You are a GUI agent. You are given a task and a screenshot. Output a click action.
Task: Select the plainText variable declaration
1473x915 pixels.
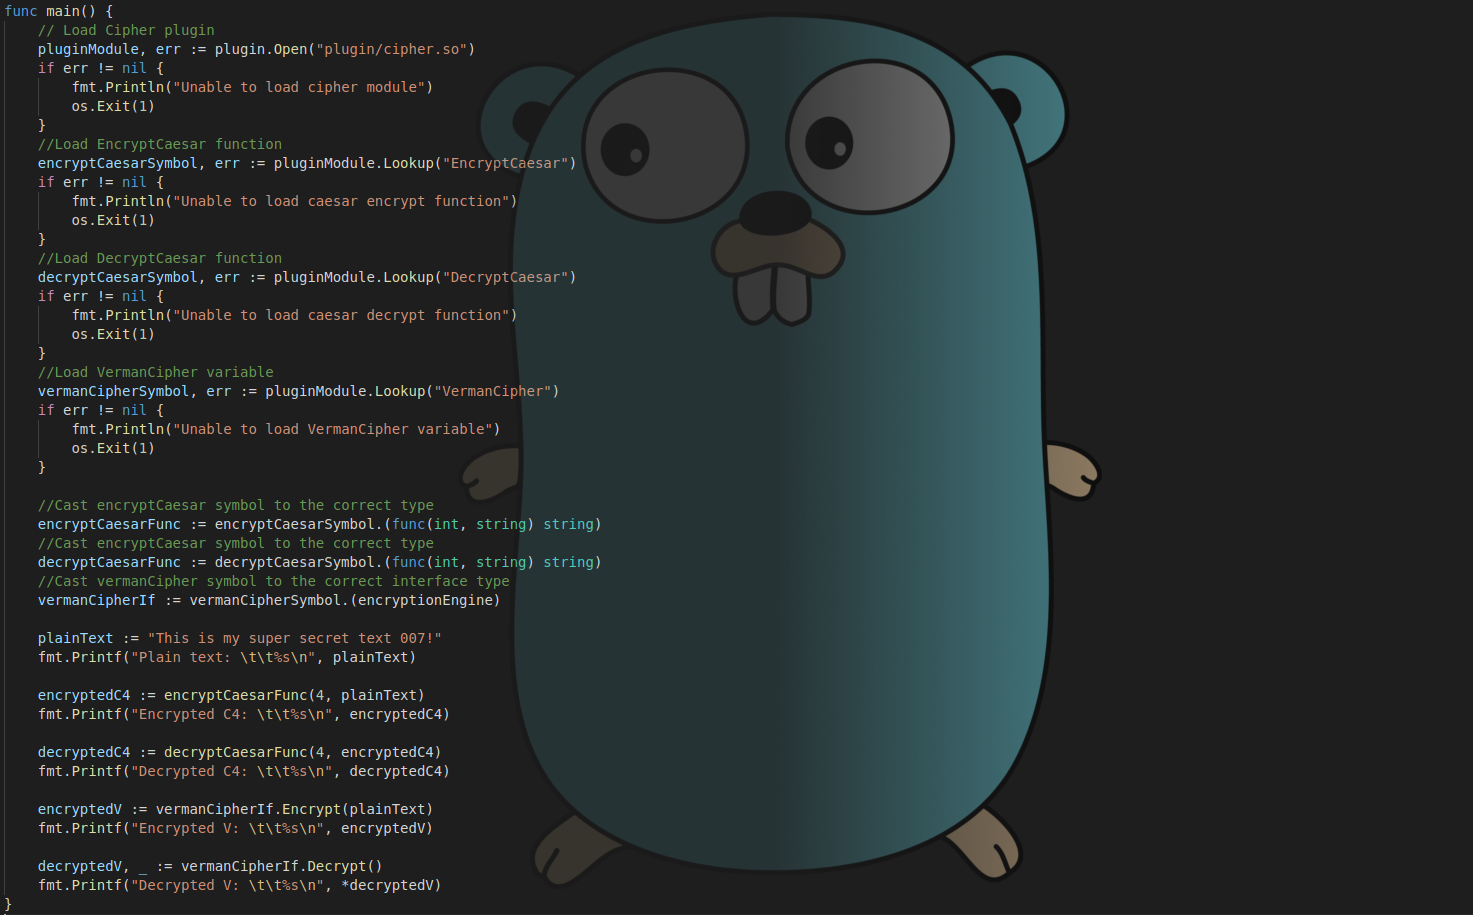click(240, 637)
